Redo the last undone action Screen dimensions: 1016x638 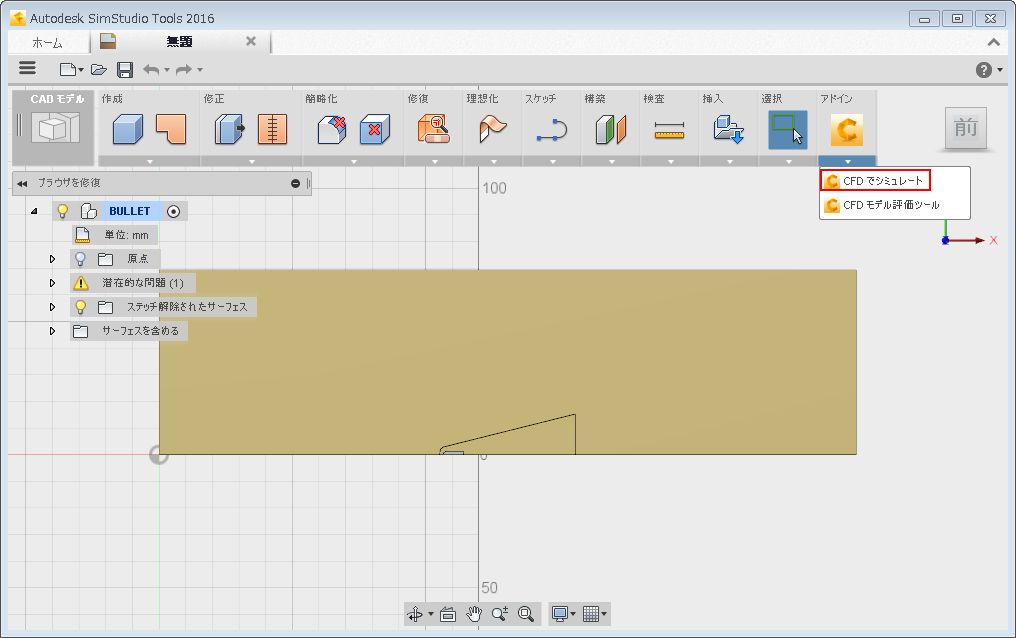[x=184, y=69]
